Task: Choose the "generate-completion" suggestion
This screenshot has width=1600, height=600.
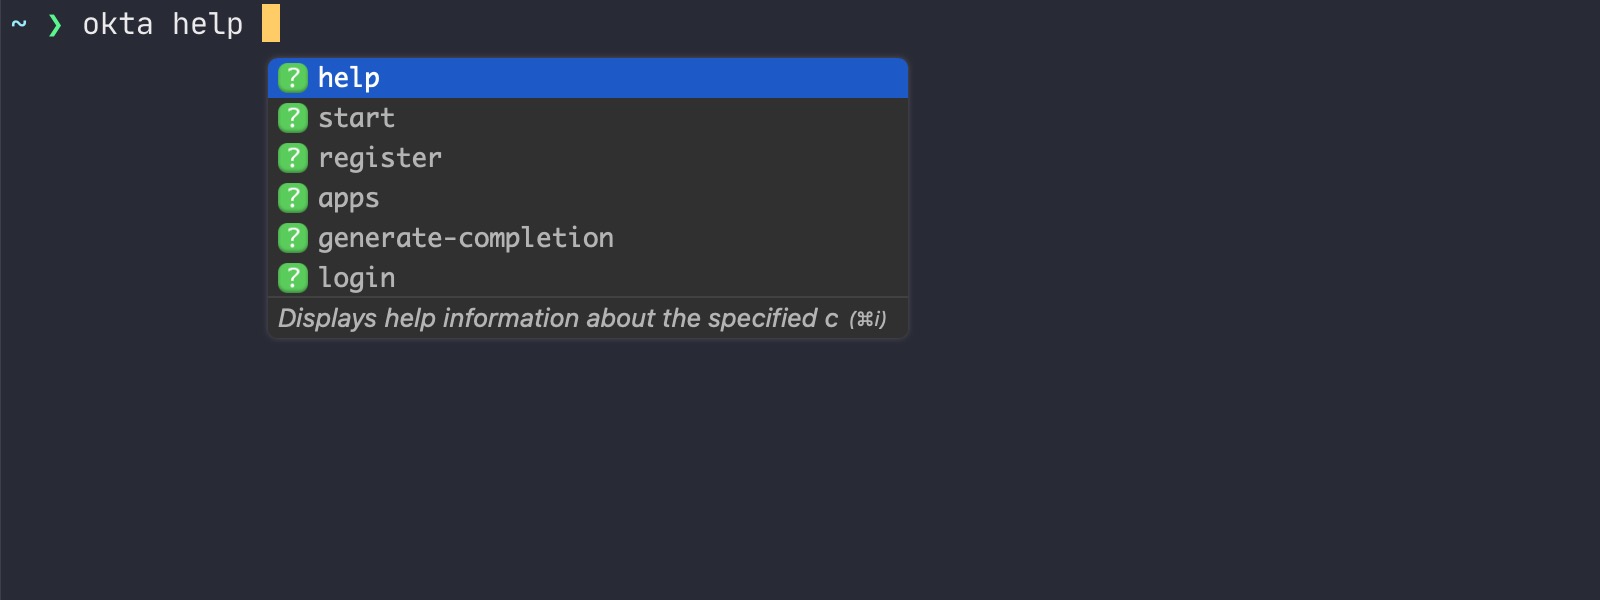Action: (x=465, y=237)
